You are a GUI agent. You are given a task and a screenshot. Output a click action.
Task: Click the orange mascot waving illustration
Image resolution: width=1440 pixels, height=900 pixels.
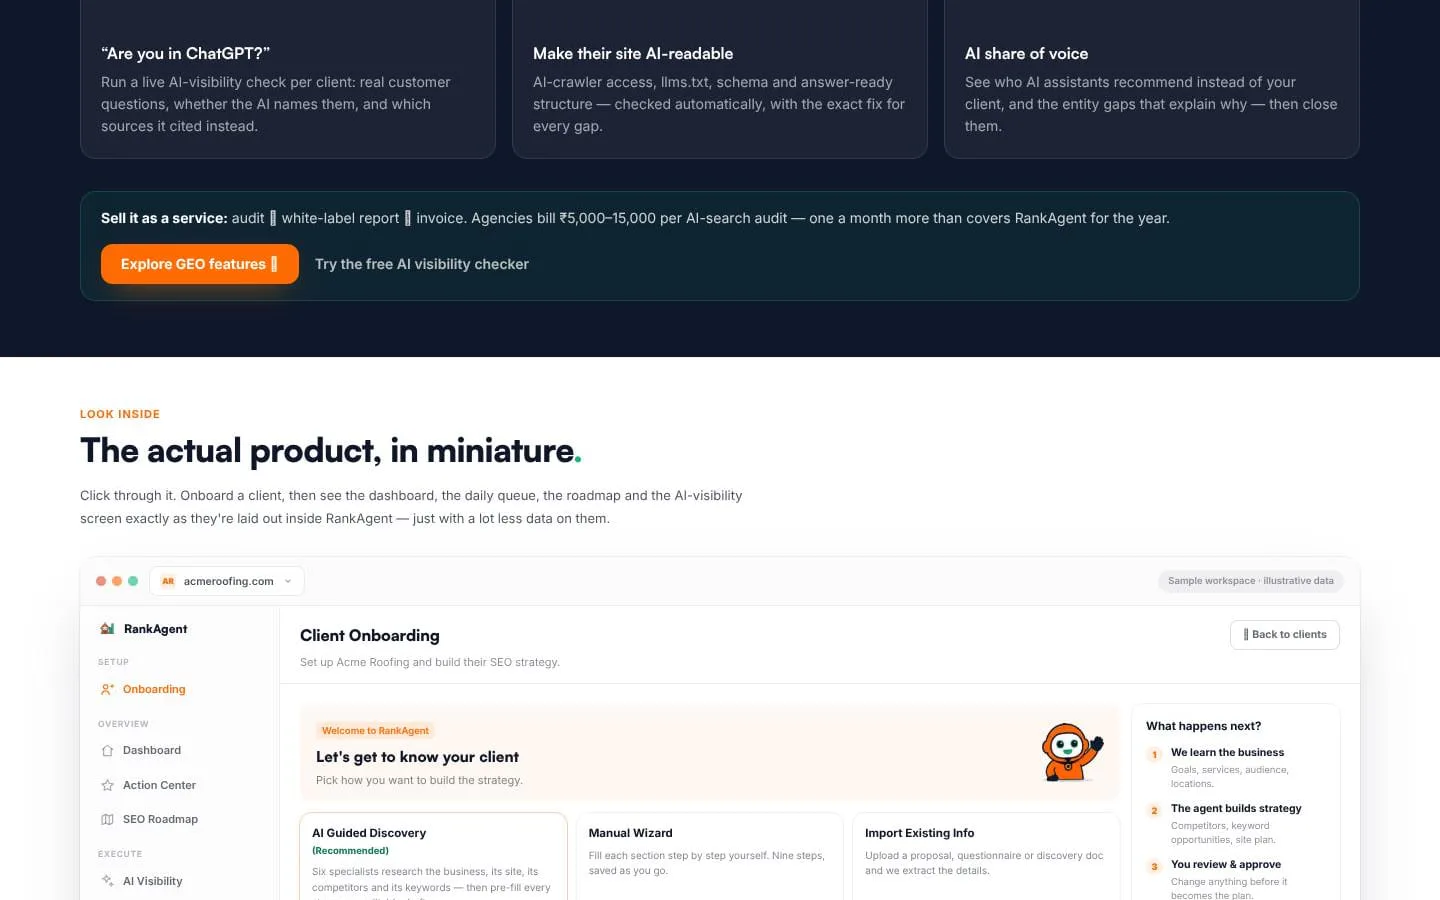pyautogui.click(x=1071, y=752)
